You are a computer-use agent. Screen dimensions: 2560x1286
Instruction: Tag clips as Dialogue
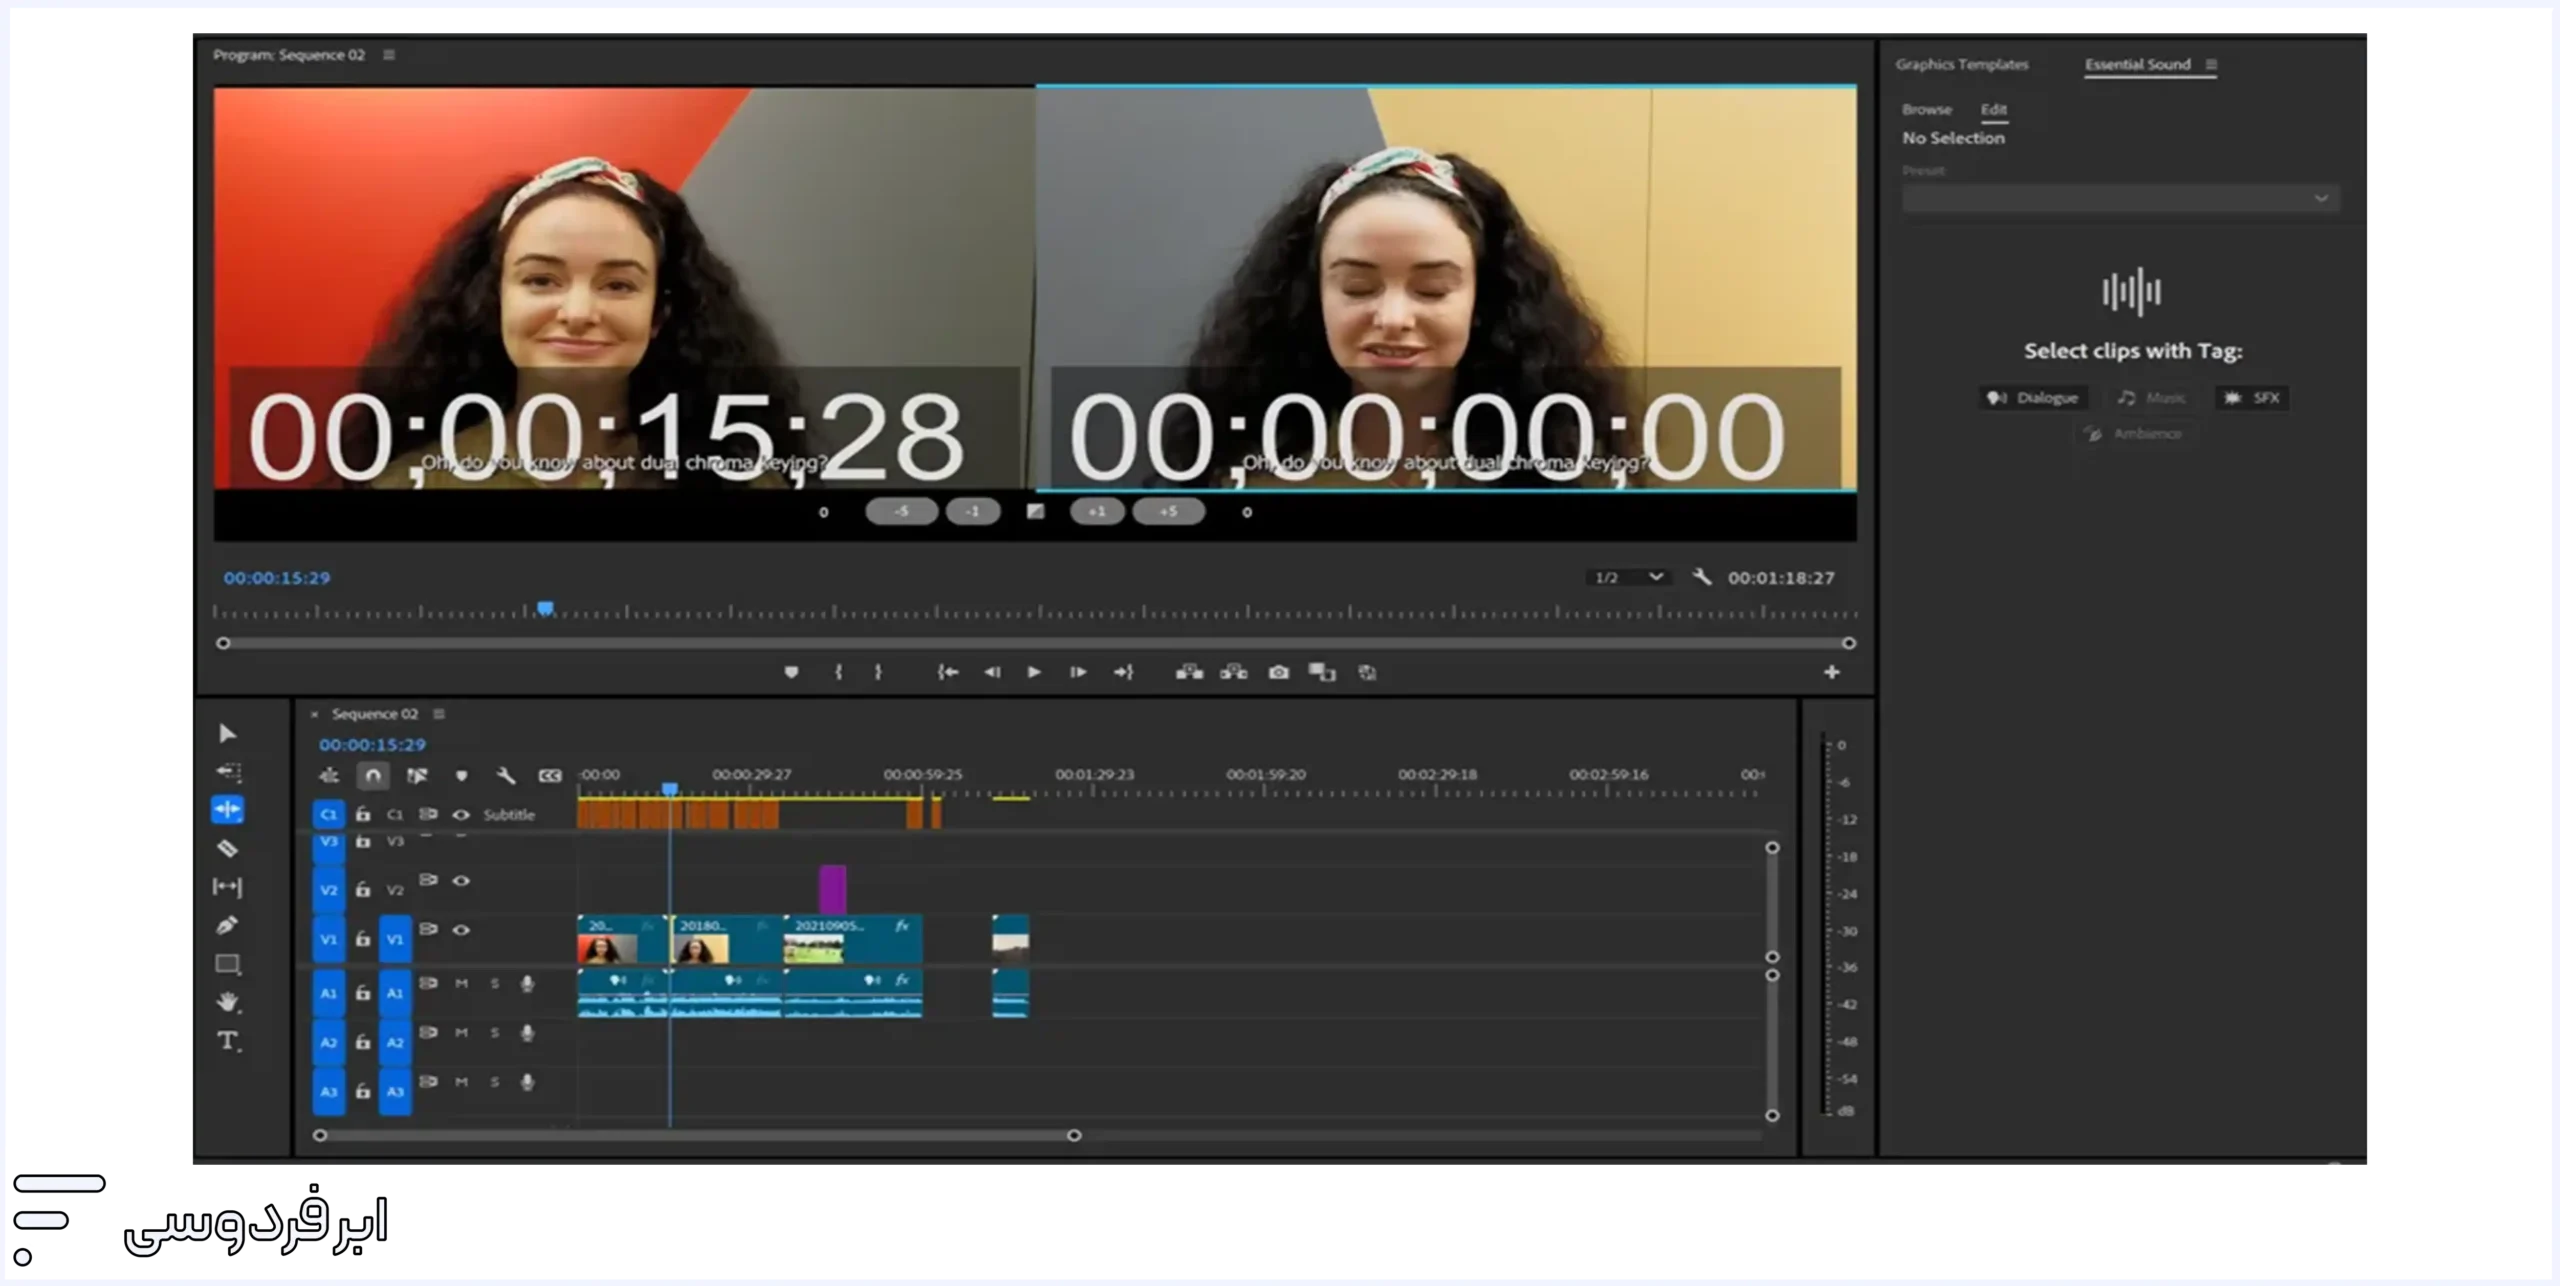[2033, 398]
